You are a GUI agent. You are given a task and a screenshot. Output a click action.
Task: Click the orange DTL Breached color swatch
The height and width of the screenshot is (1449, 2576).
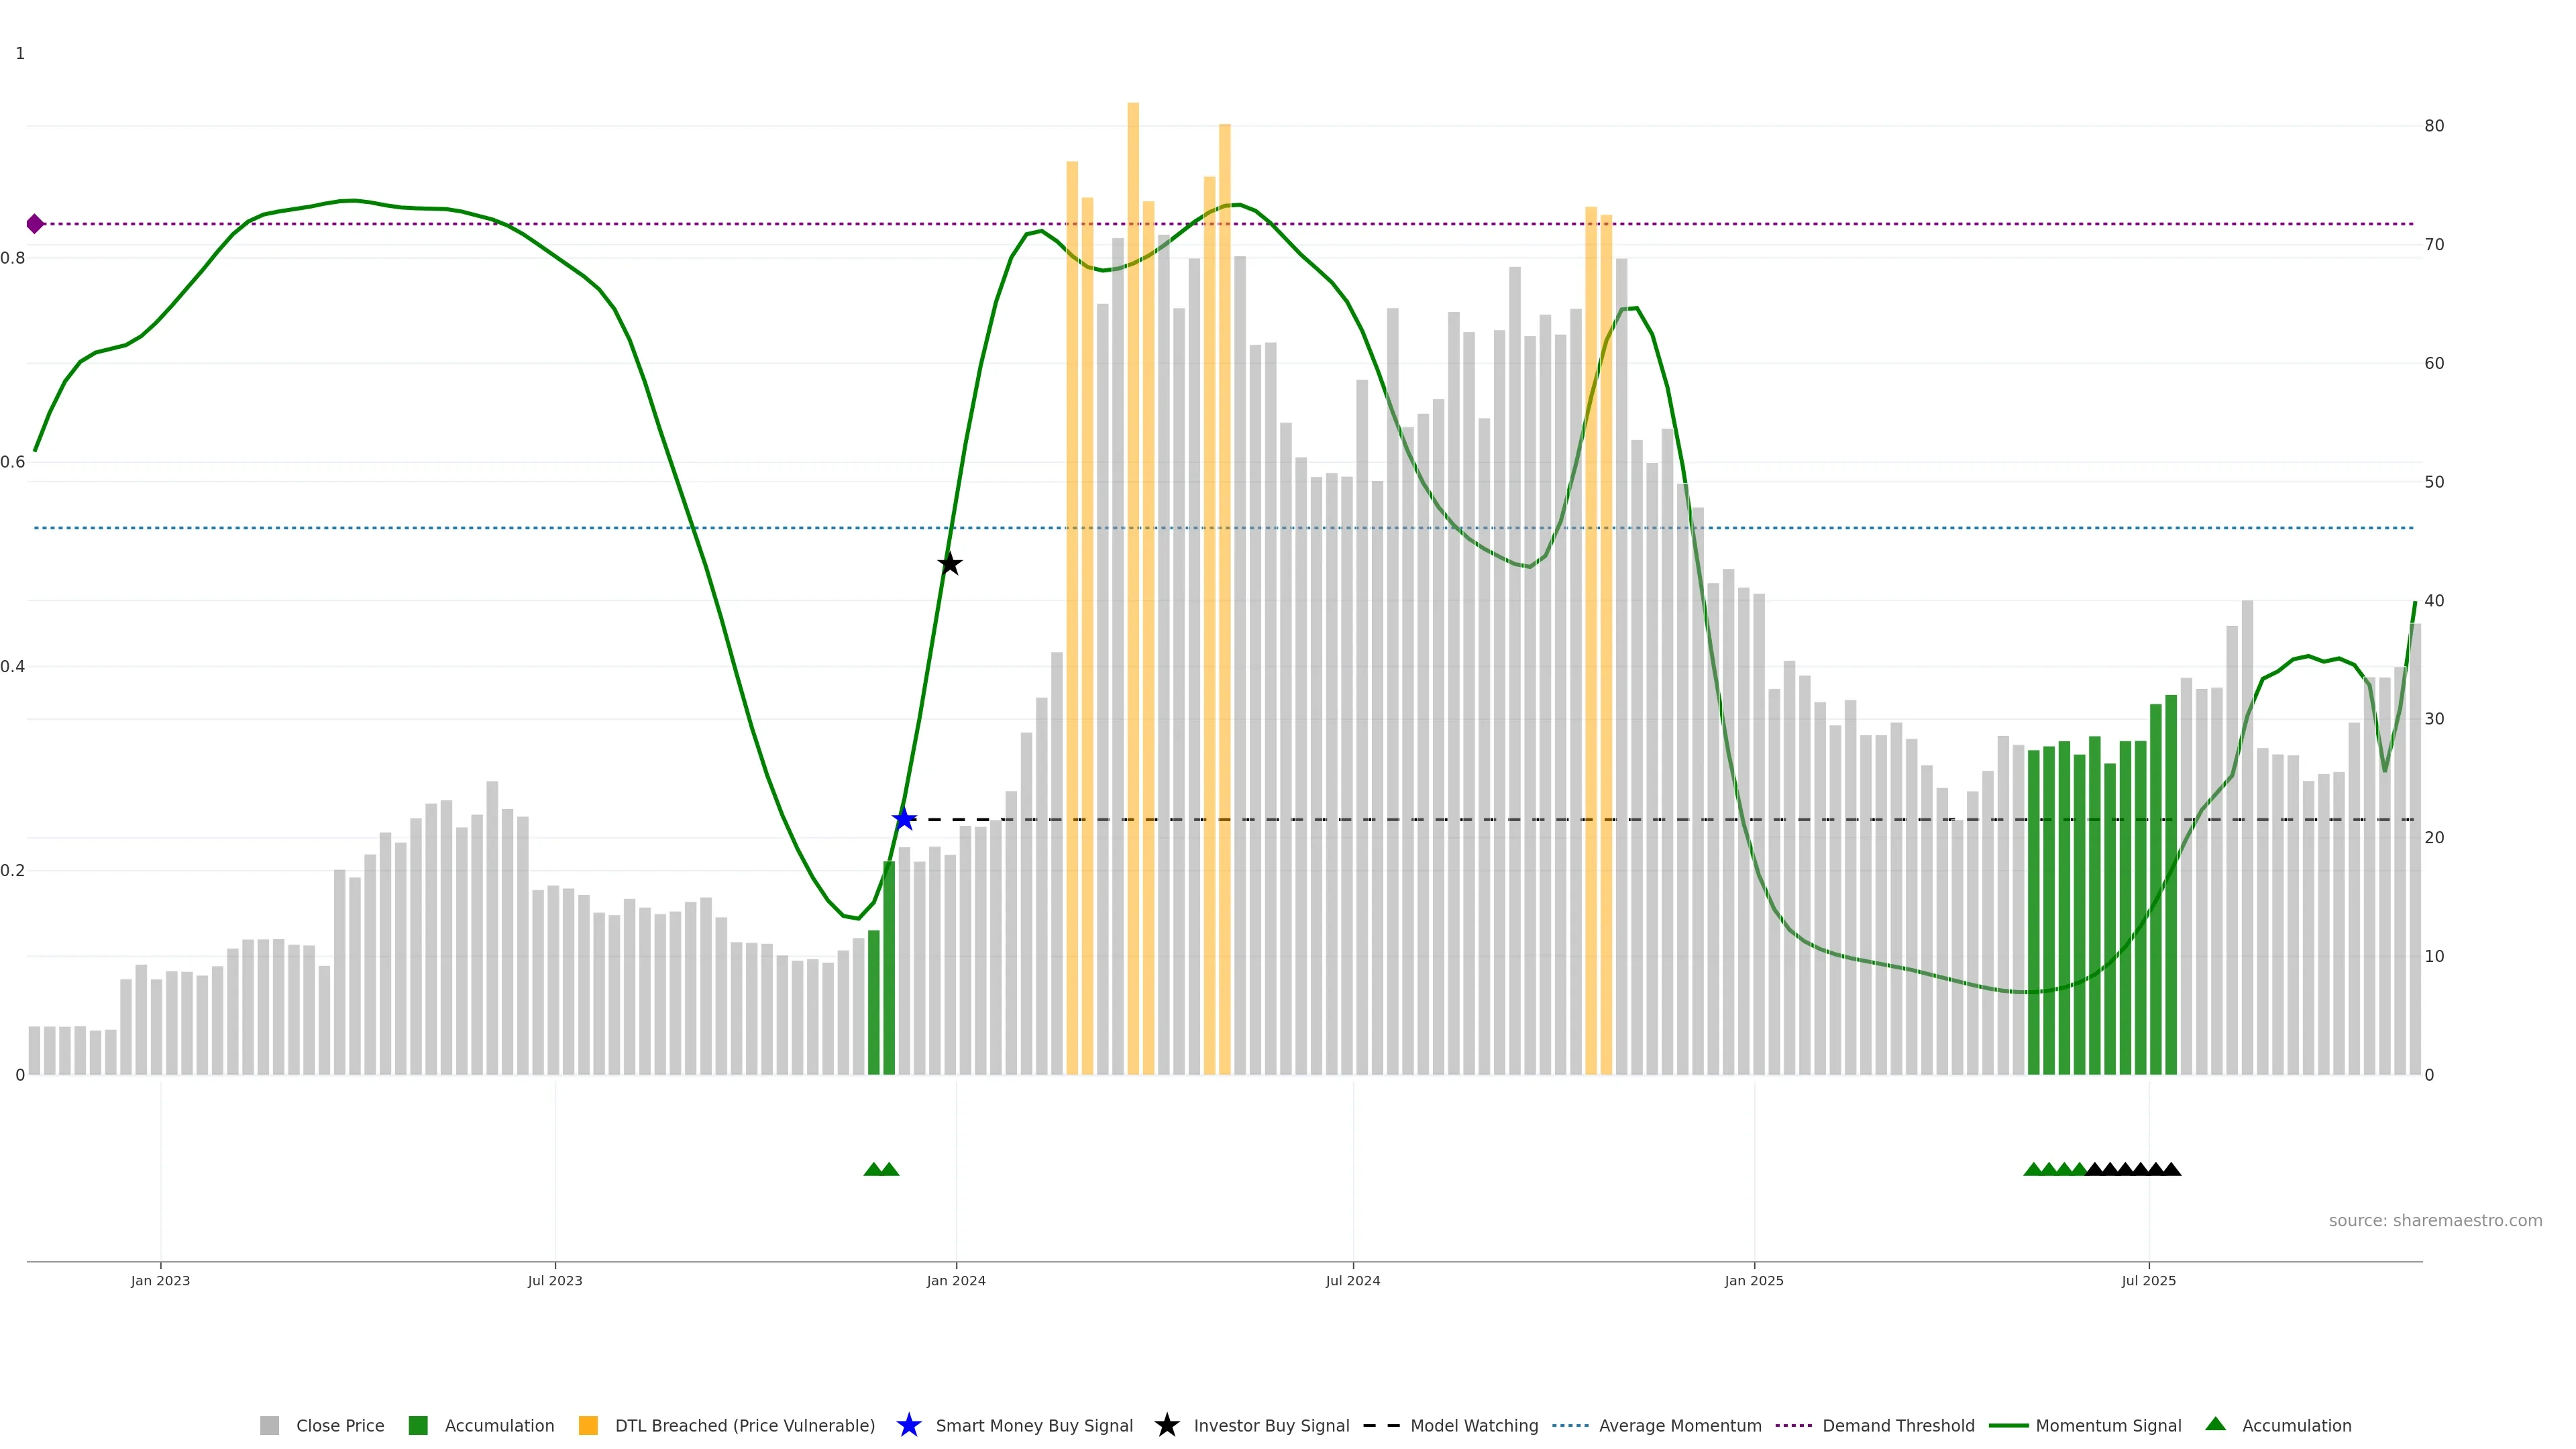[588, 1425]
